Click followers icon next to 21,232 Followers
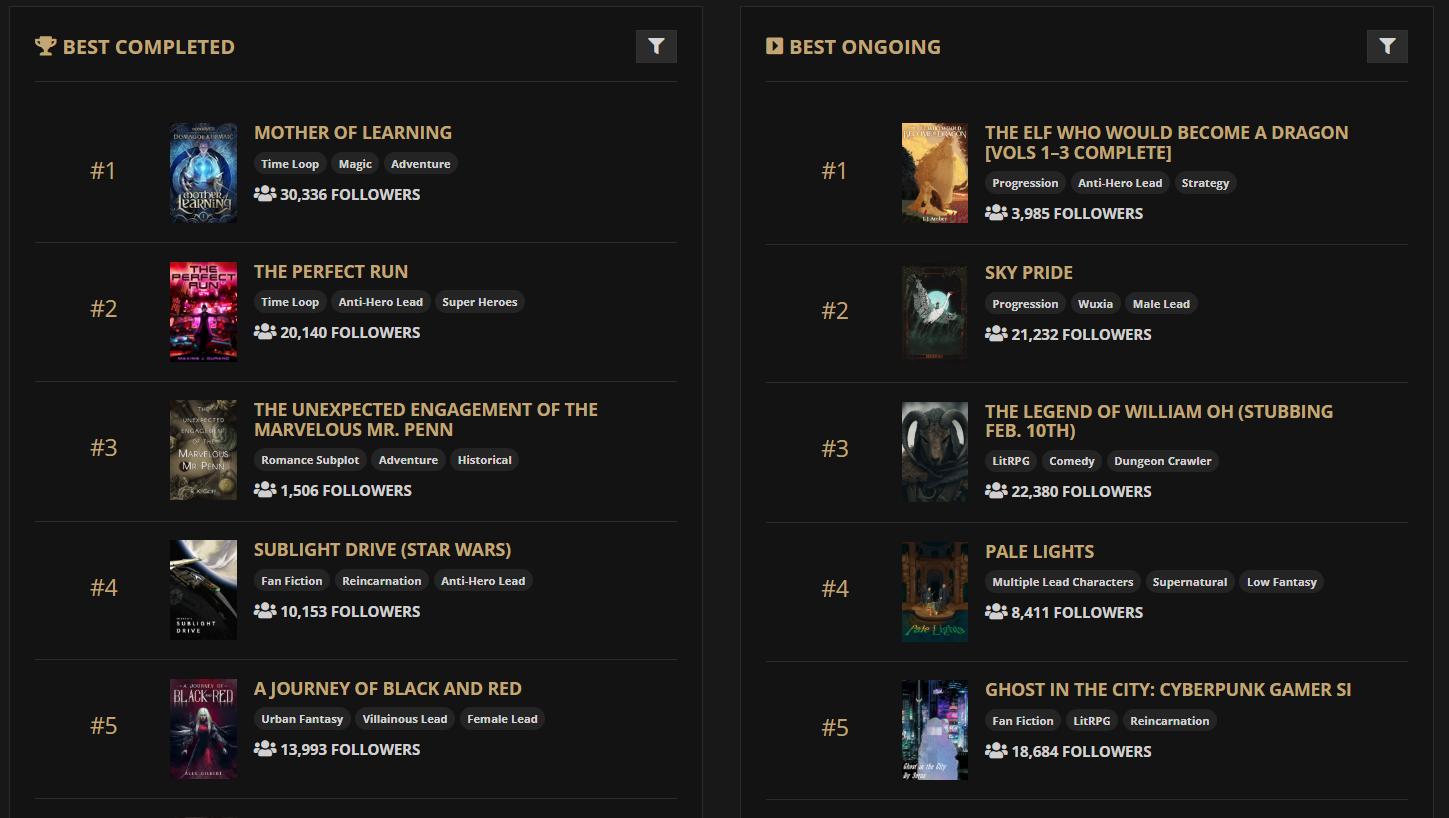Image resolution: width=1449 pixels, height=818 pixels. (x=996, y=334)
